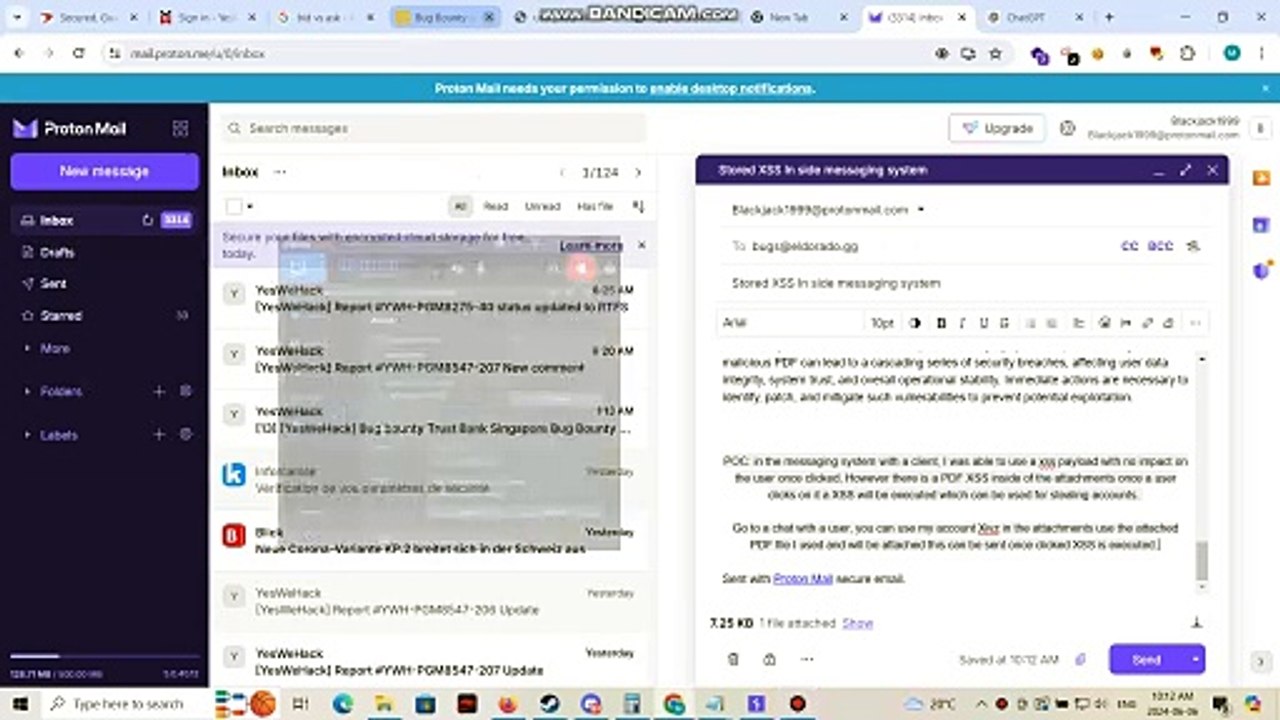Open Folders settings gear
Screen dimensions: 1280x720
coord(185,391)
